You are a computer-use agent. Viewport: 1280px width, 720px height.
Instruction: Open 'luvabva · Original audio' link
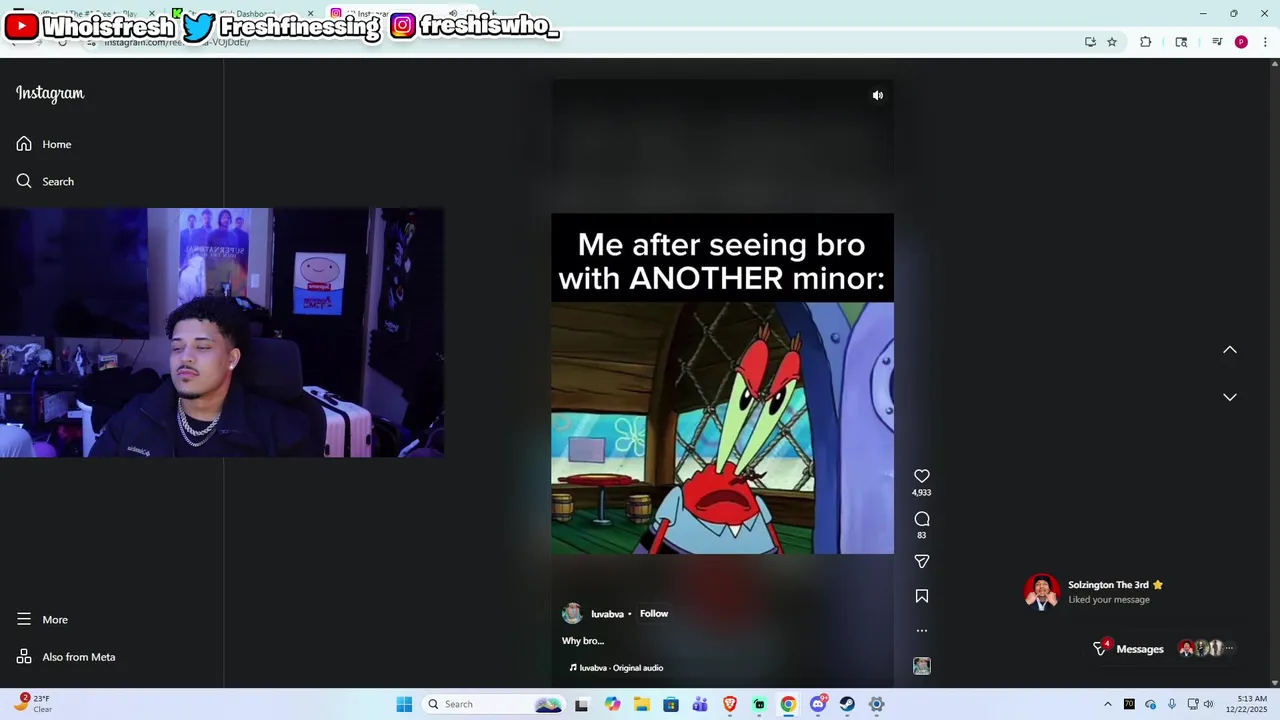pos(617,667)
